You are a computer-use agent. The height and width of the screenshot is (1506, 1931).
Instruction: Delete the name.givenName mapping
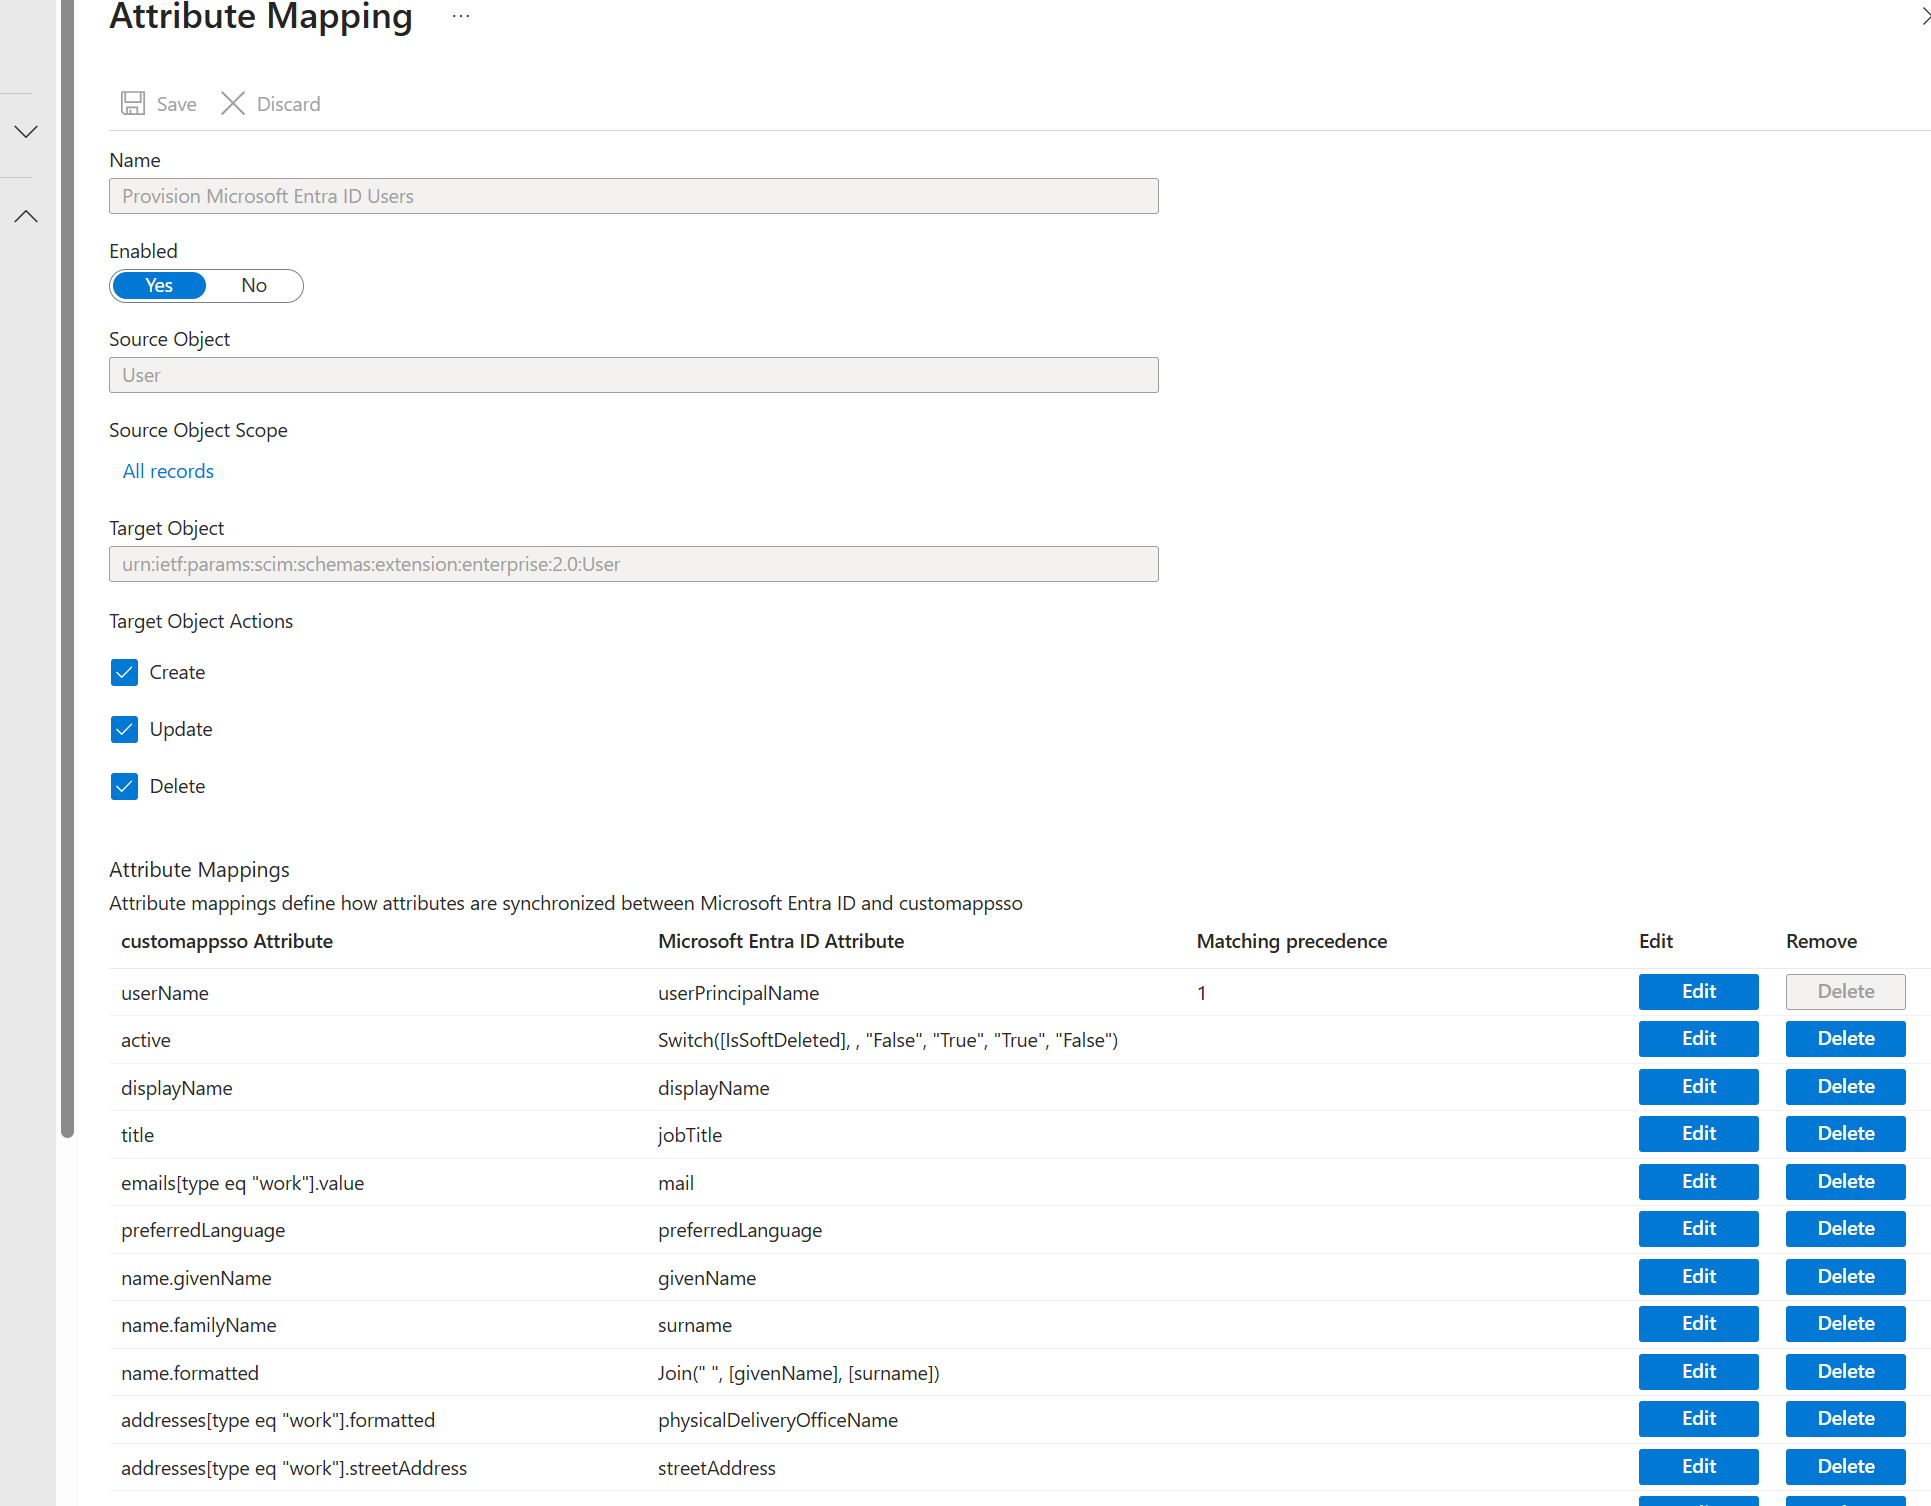pyautogui.click(x=1846, y=1277)
